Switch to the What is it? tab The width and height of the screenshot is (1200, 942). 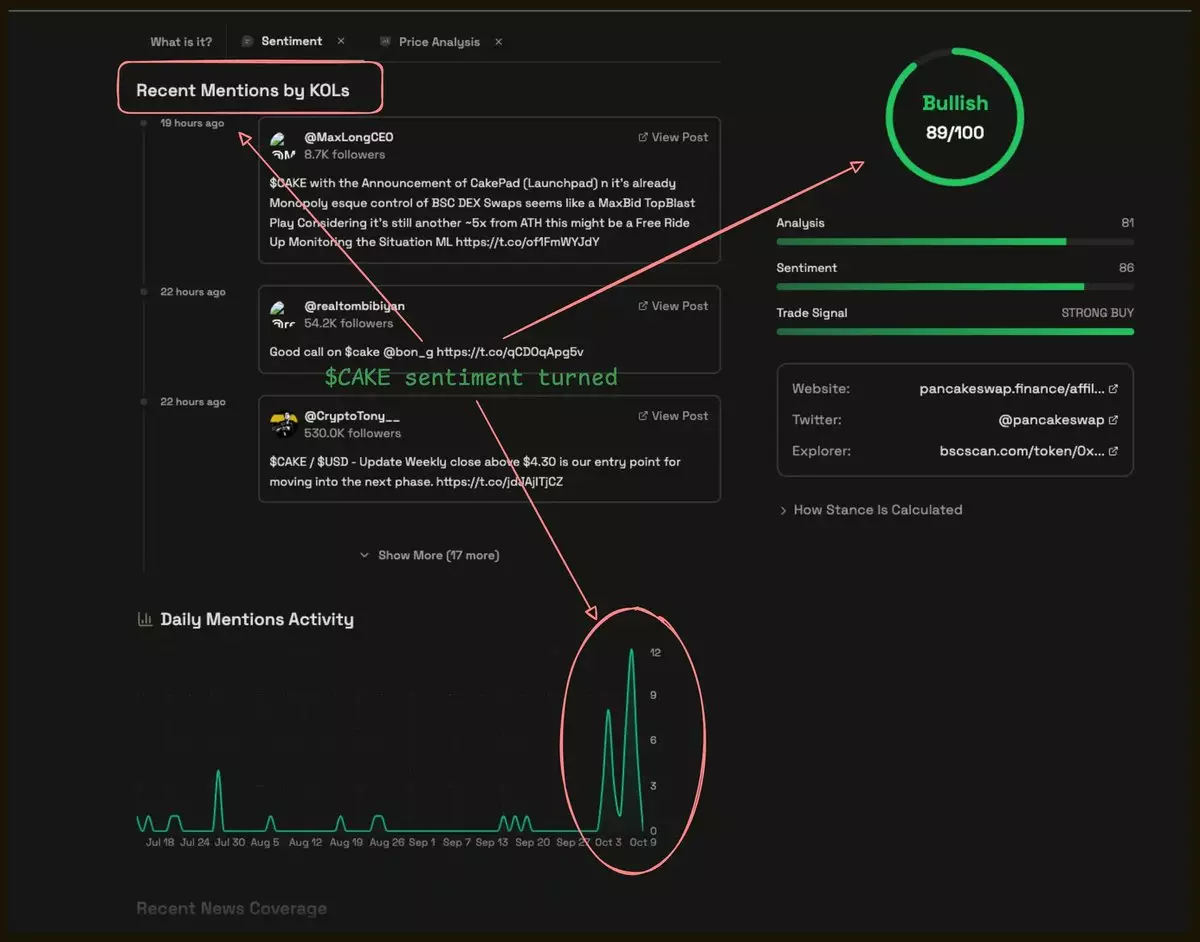(x=181, y=42)
